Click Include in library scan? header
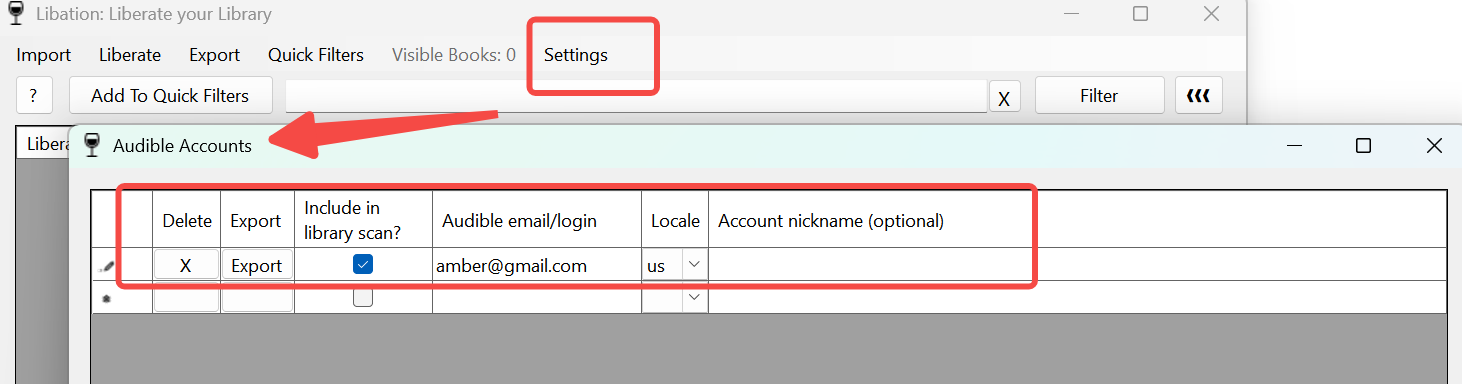The width and height of the screenshot is (1462, 384). tap(363, 220)
